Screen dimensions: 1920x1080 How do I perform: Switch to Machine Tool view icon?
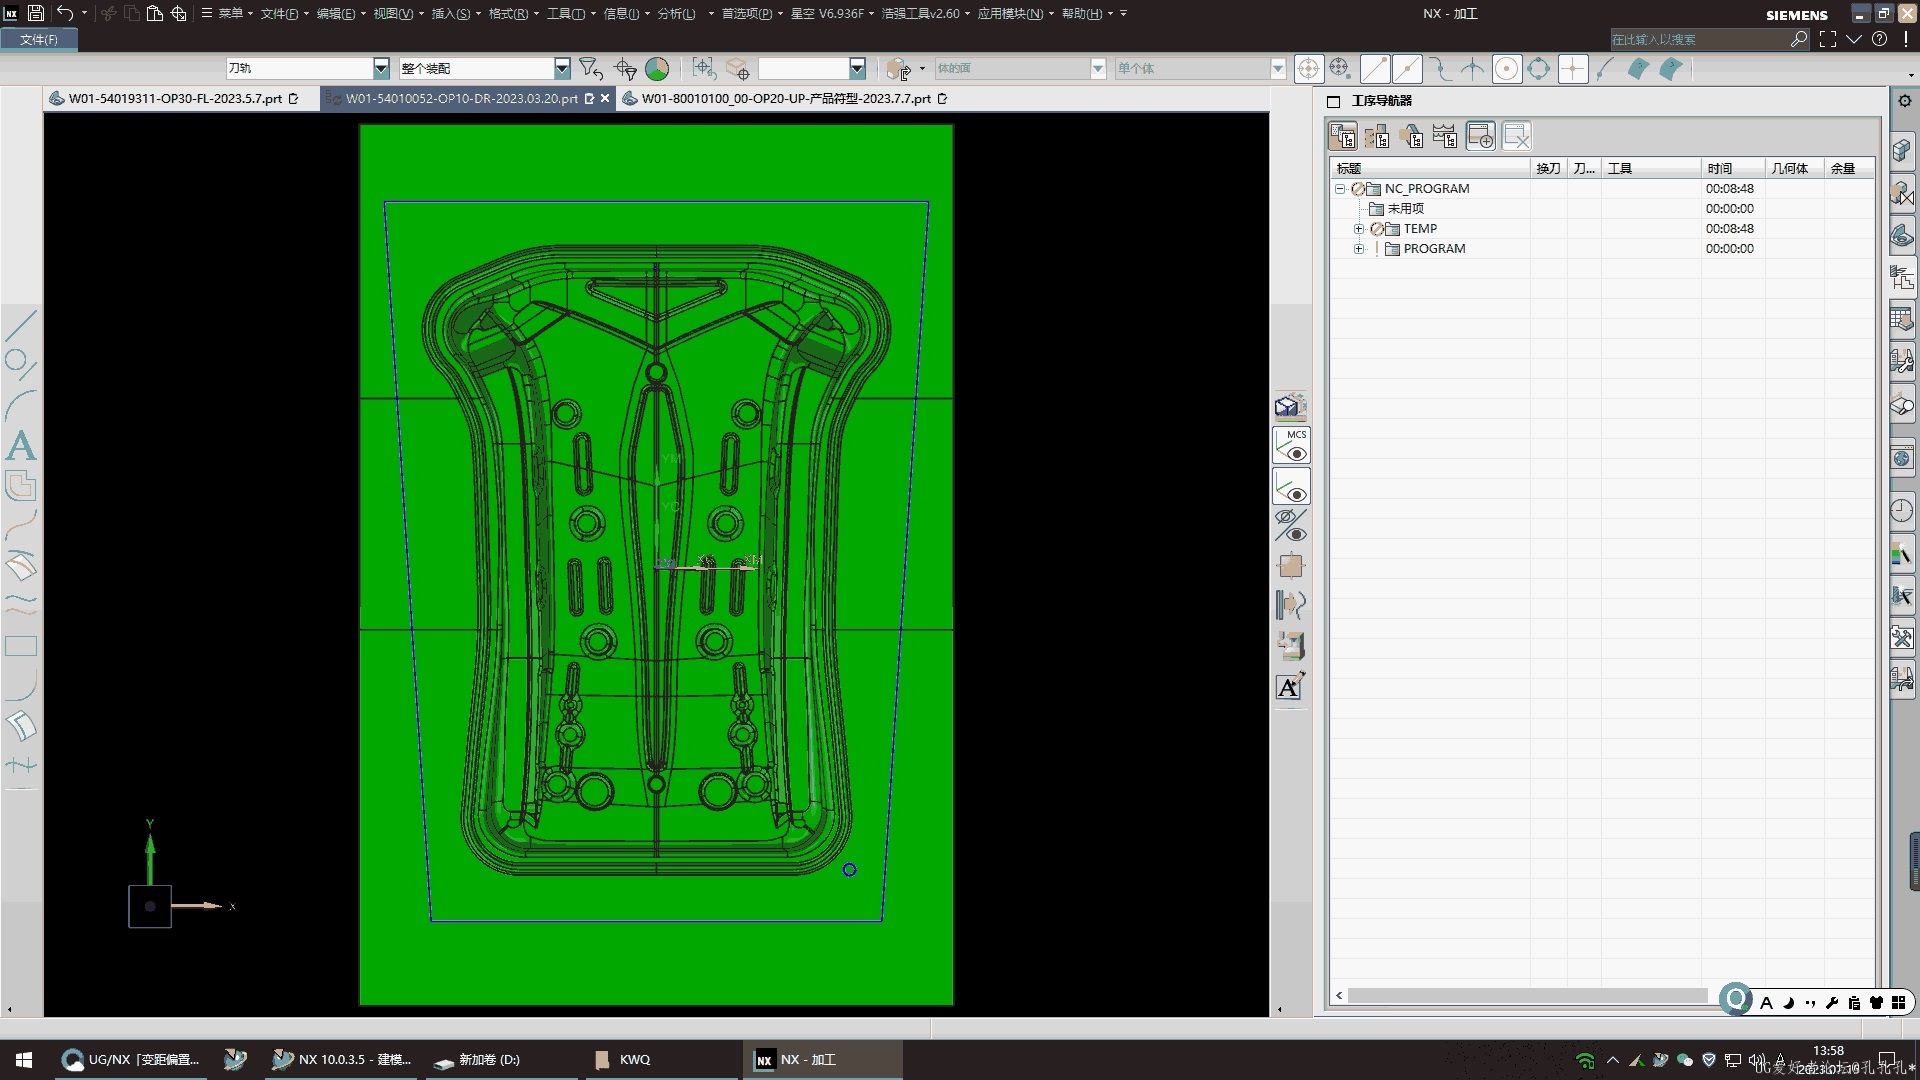pos(1377,136)
